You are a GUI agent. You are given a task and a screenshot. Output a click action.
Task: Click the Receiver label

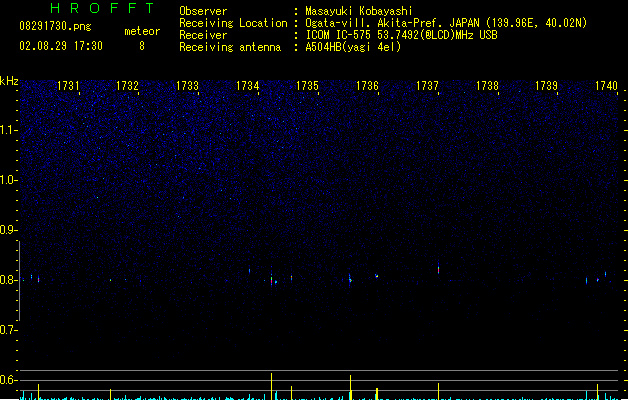pos(203,35)
